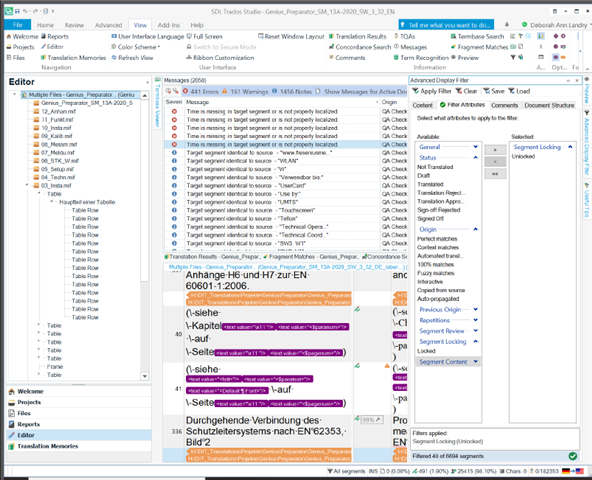Open the Document Structure filter tab
This screenshot has height=480, width=592.
(x=549, y=105)
